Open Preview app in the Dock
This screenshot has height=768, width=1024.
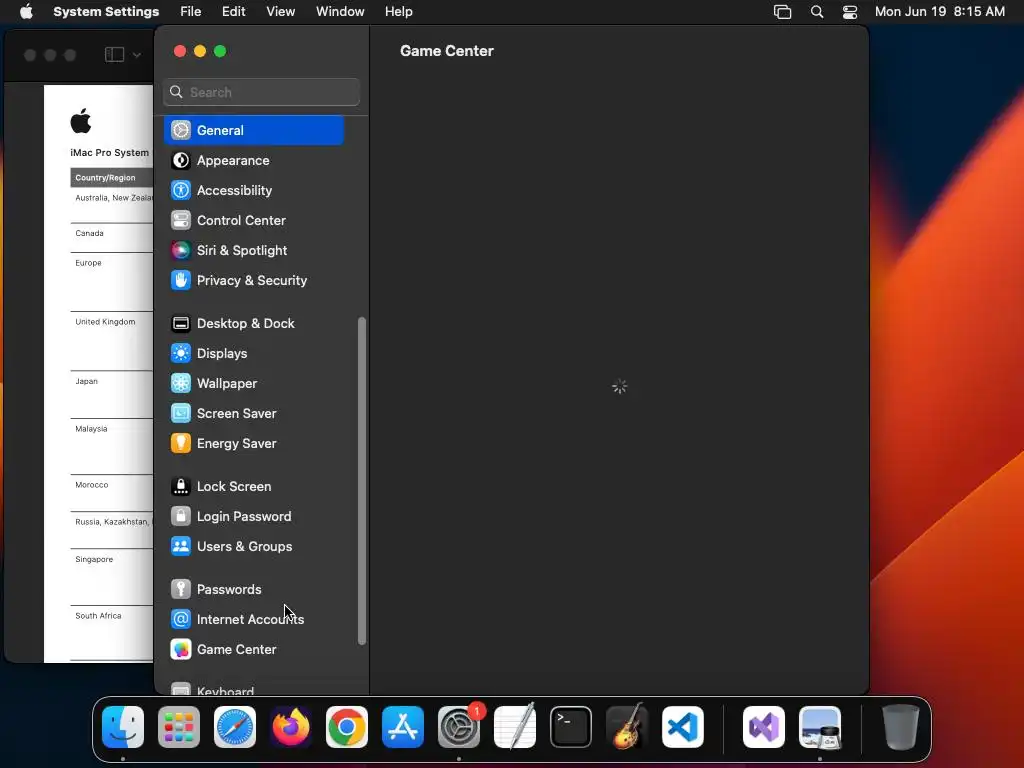click(820, 727)
